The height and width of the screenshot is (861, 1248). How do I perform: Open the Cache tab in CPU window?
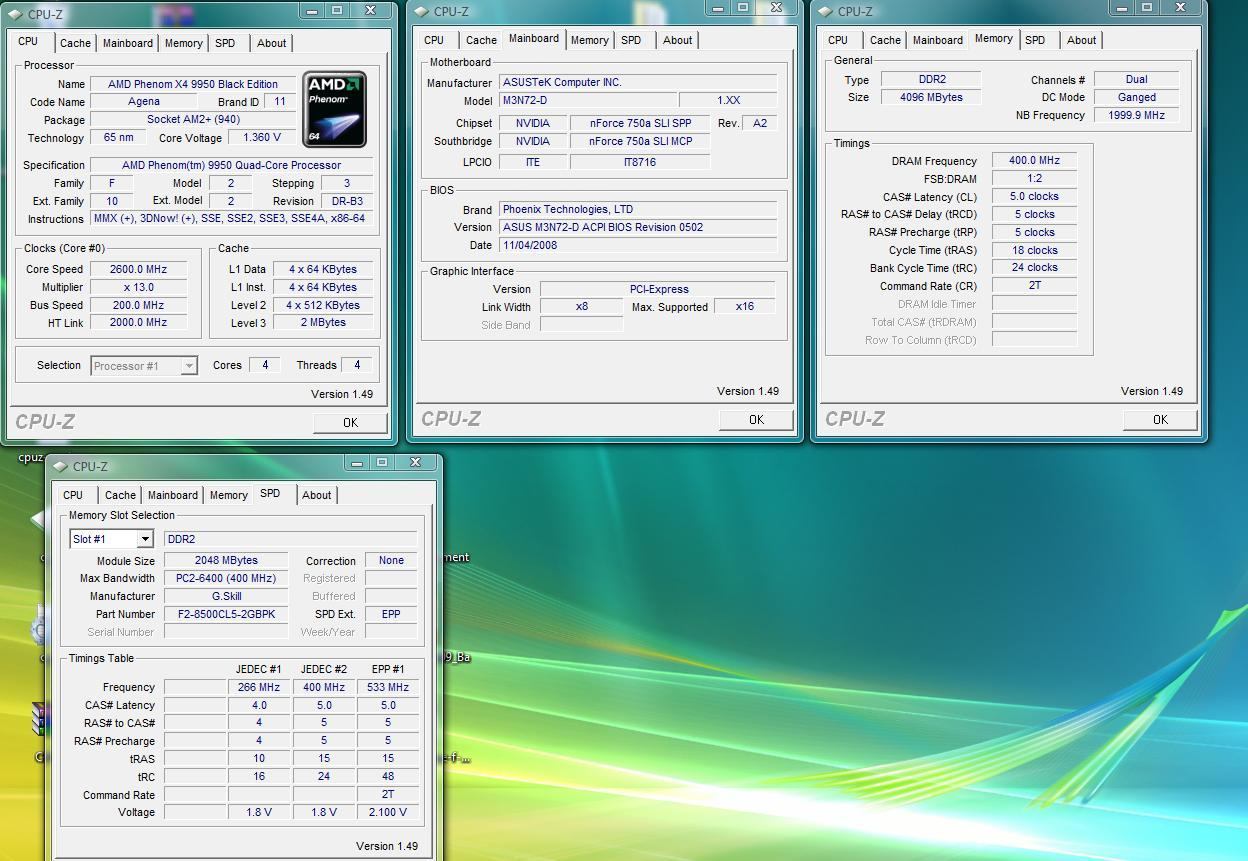(75, 43)
